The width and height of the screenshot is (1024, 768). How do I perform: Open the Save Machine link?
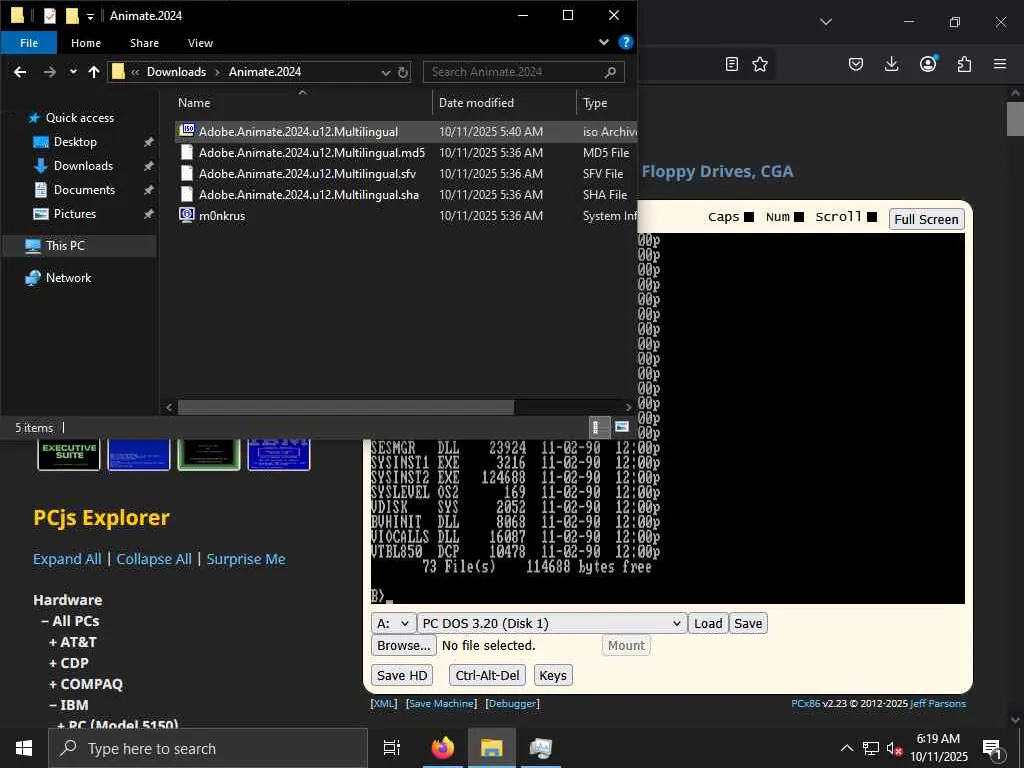click(x=441, y=703)
